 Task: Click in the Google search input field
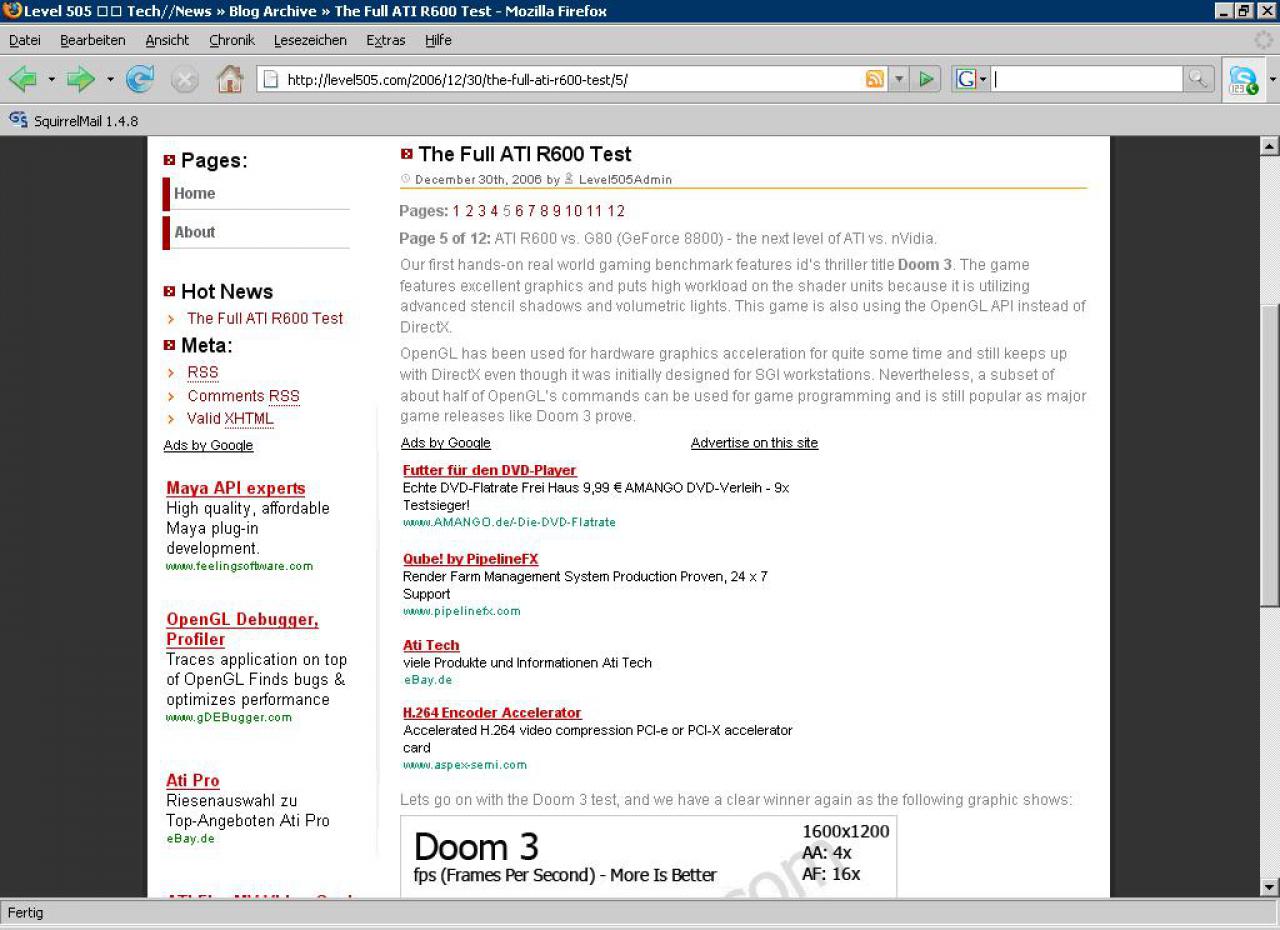point(1087,79)
